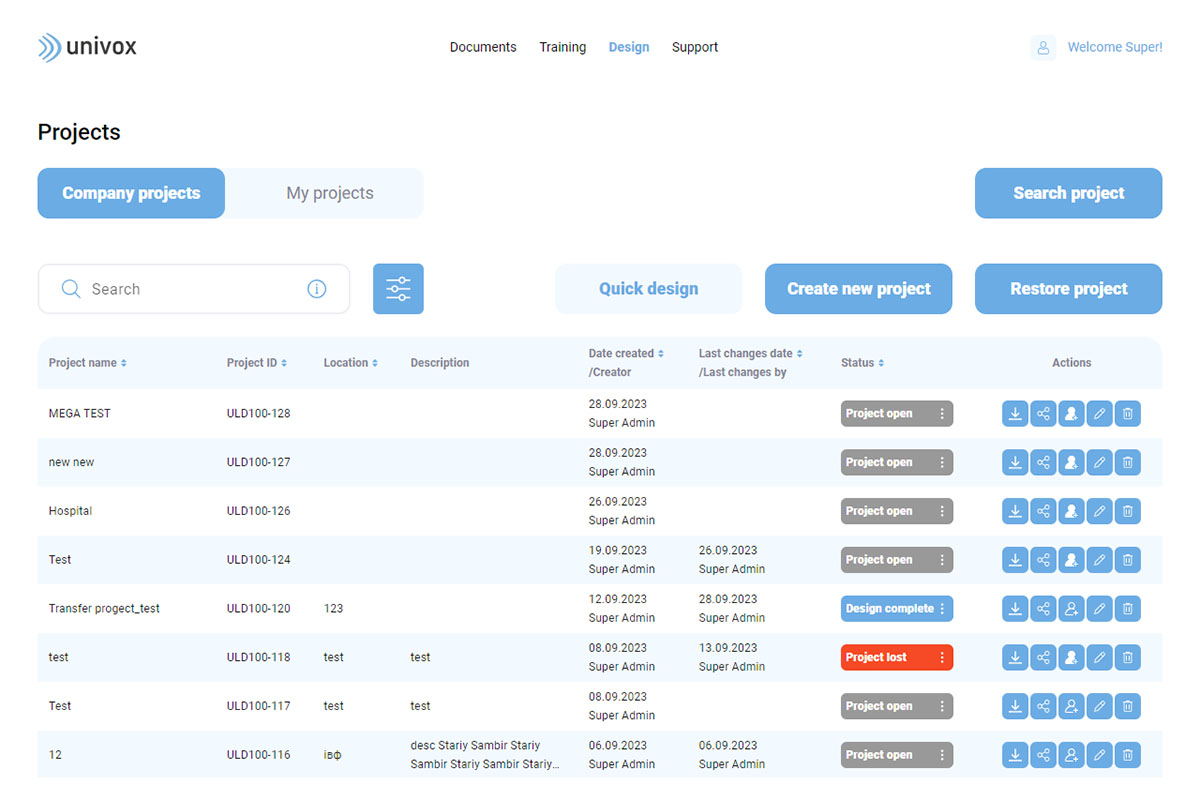The height and width of the screenshot is (800, 1200).
Task: Assign user to Hospital project
Action: (1071, 511)
